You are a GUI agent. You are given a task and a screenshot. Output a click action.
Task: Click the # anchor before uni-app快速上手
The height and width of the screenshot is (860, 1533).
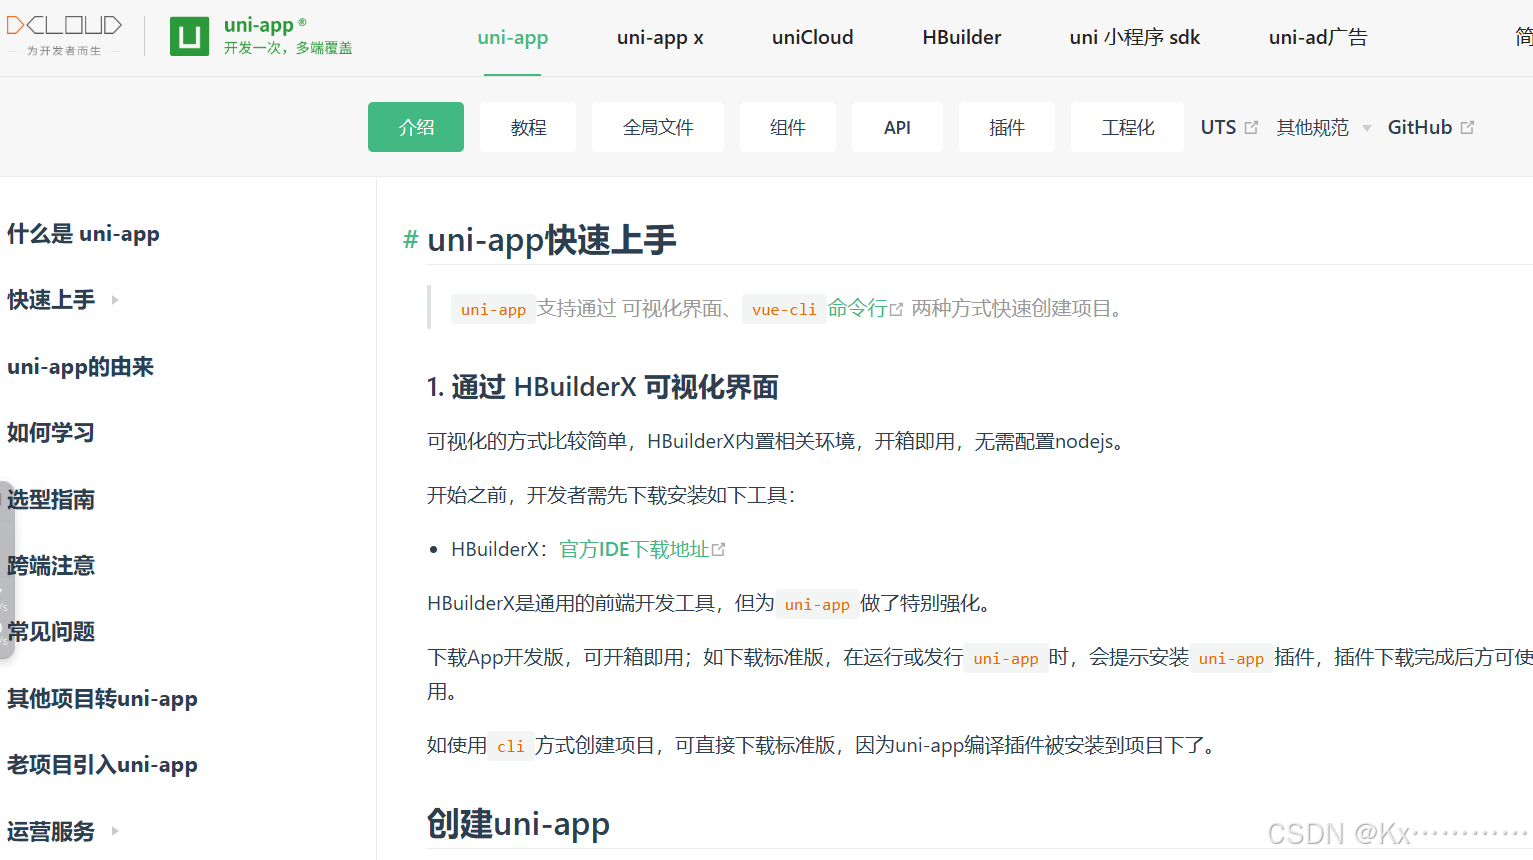pyautogui.click(x=410, y=240)
